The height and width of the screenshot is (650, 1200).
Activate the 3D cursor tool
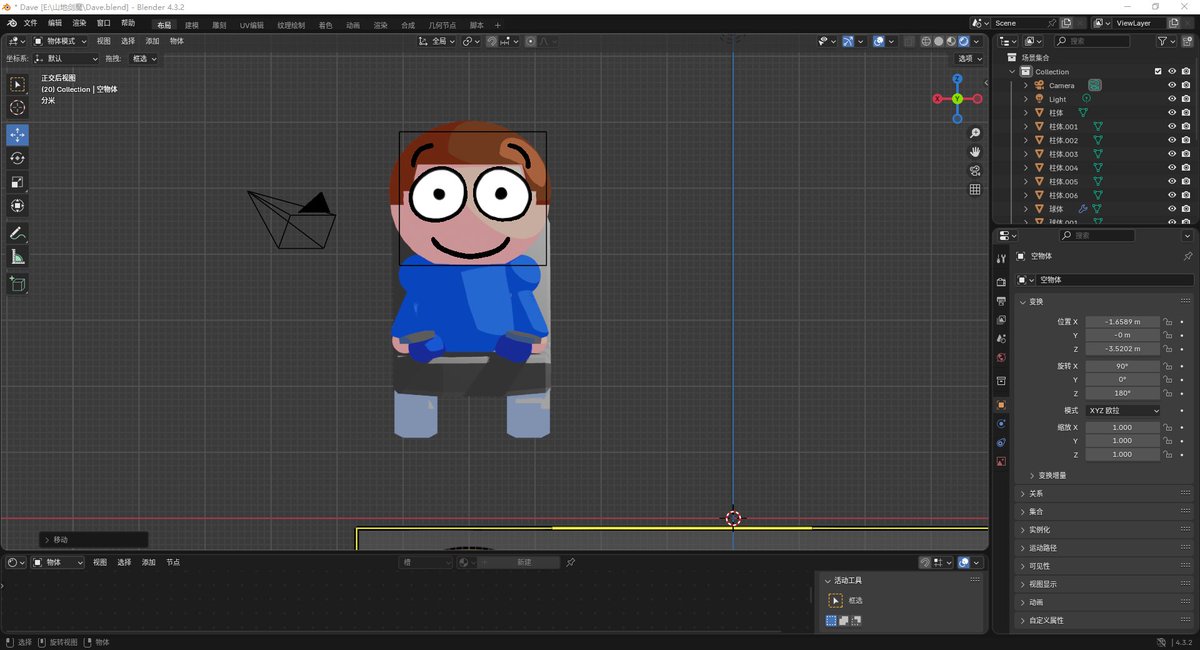[17, 108]
